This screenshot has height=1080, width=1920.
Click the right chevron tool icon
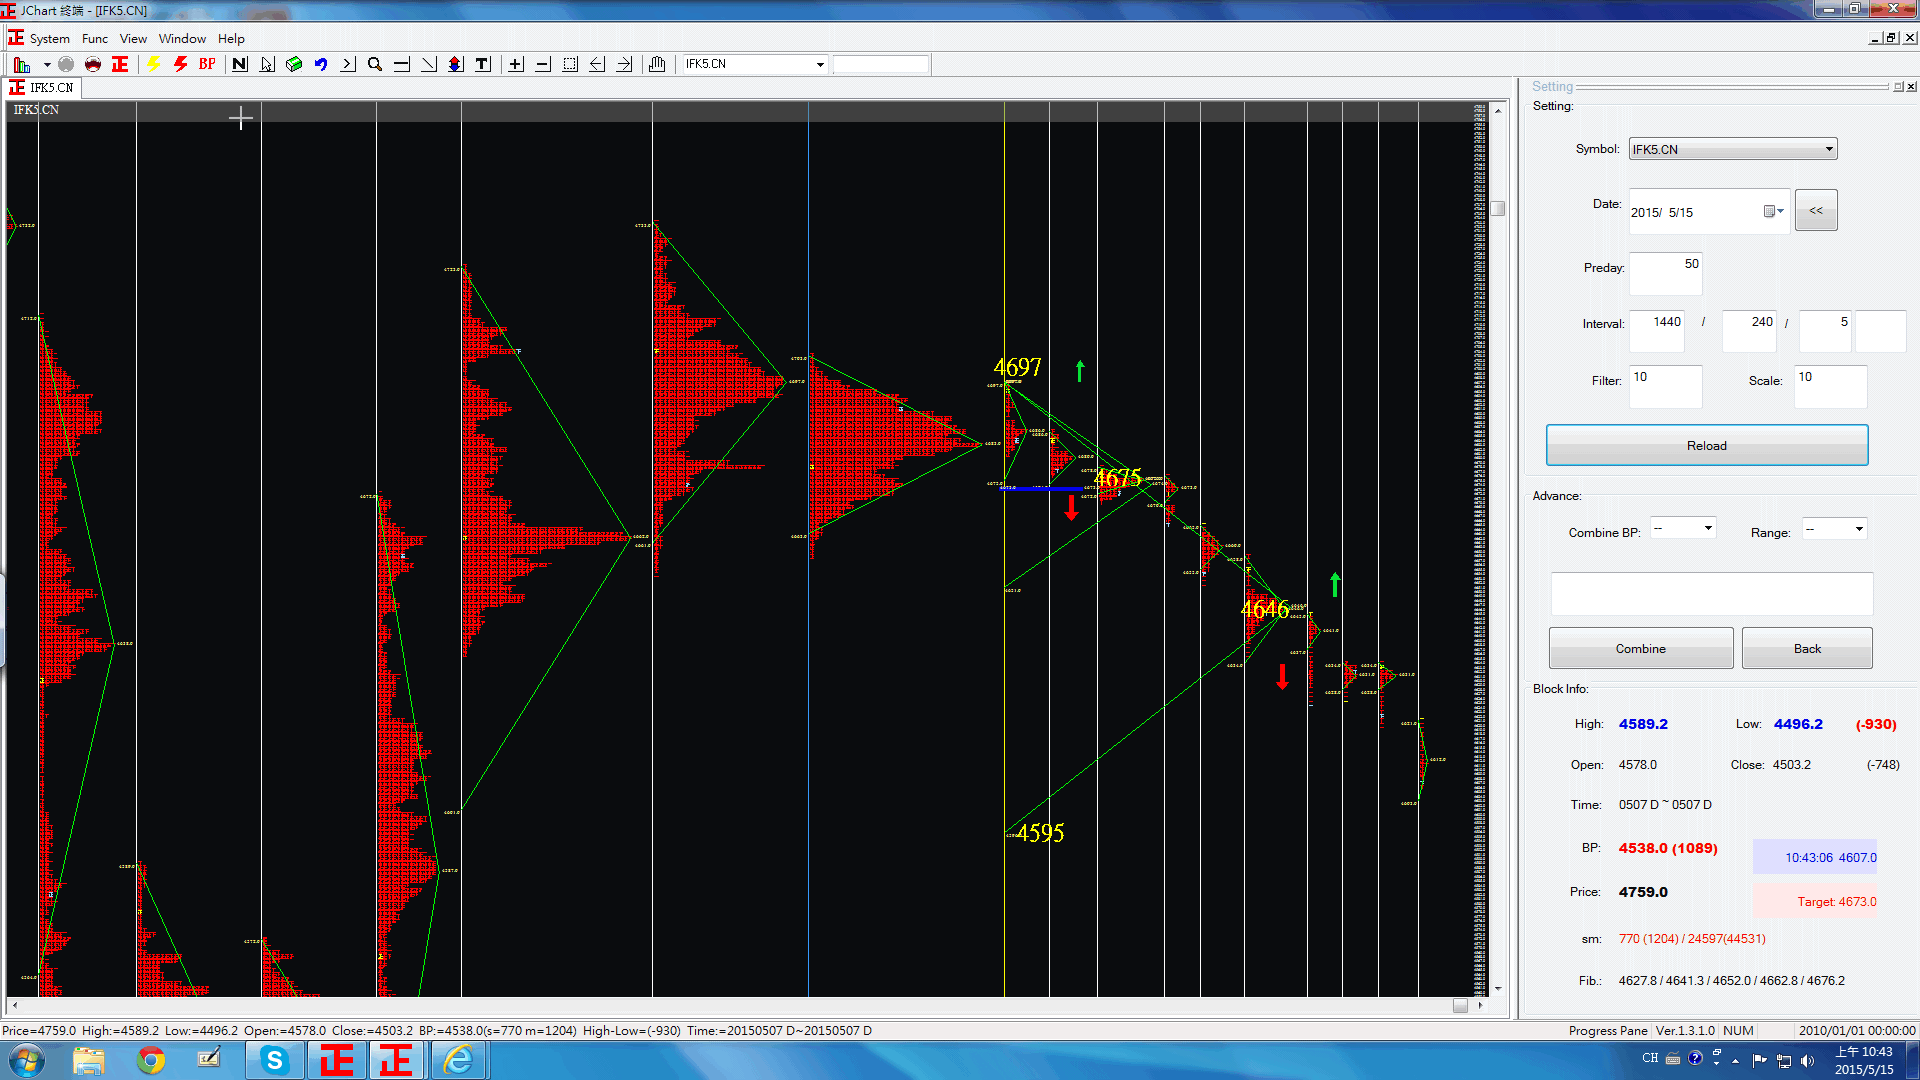348,64
